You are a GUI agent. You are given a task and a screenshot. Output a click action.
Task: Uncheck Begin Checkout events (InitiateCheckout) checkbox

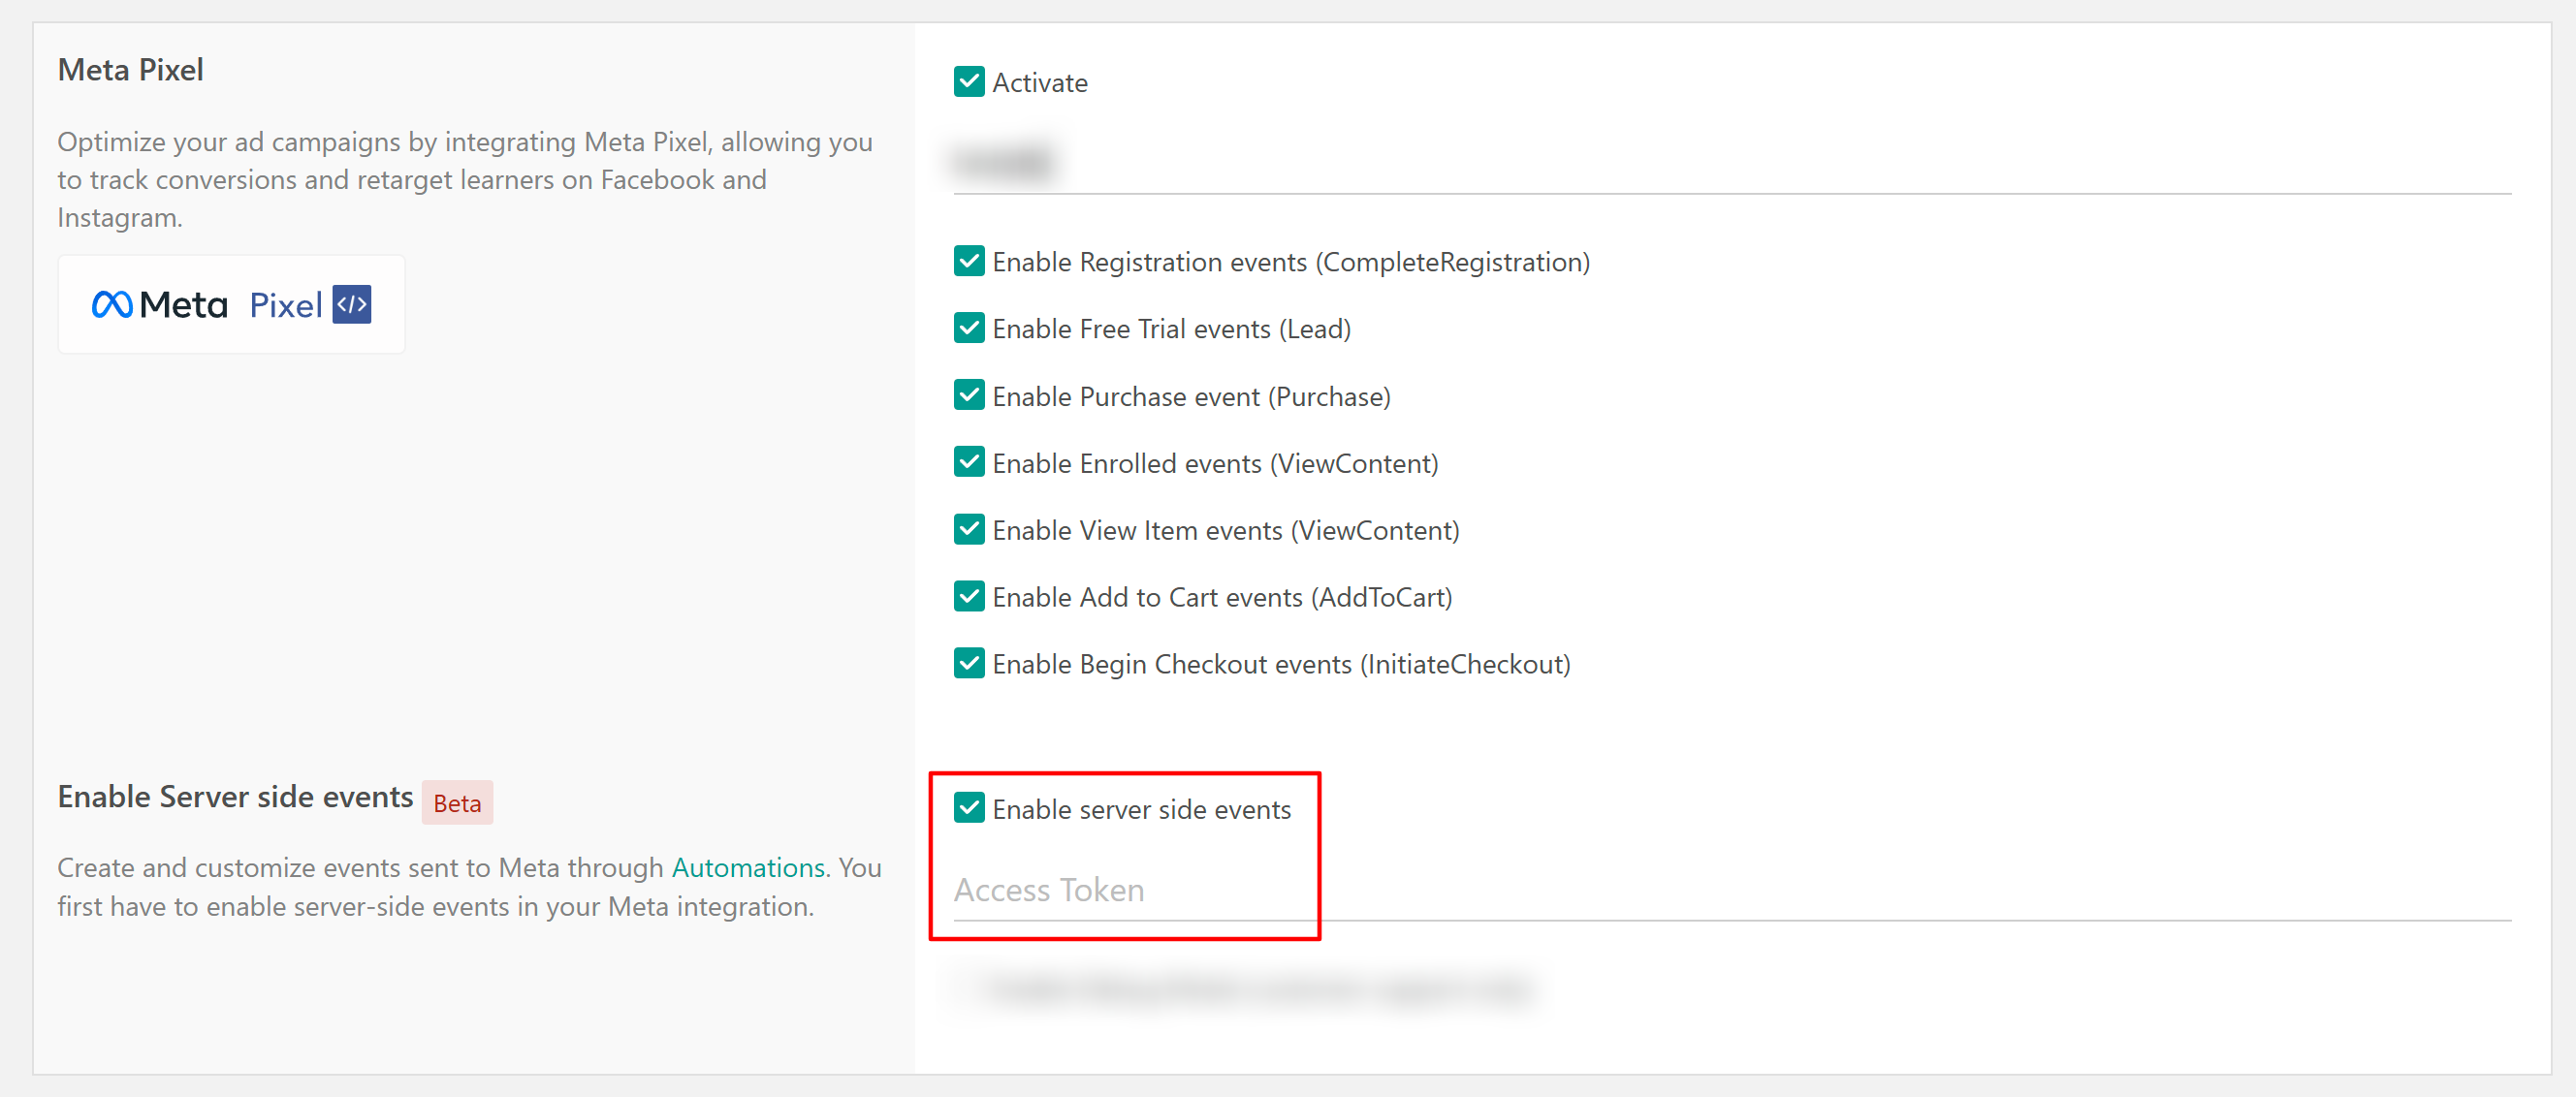pos(969,663)
